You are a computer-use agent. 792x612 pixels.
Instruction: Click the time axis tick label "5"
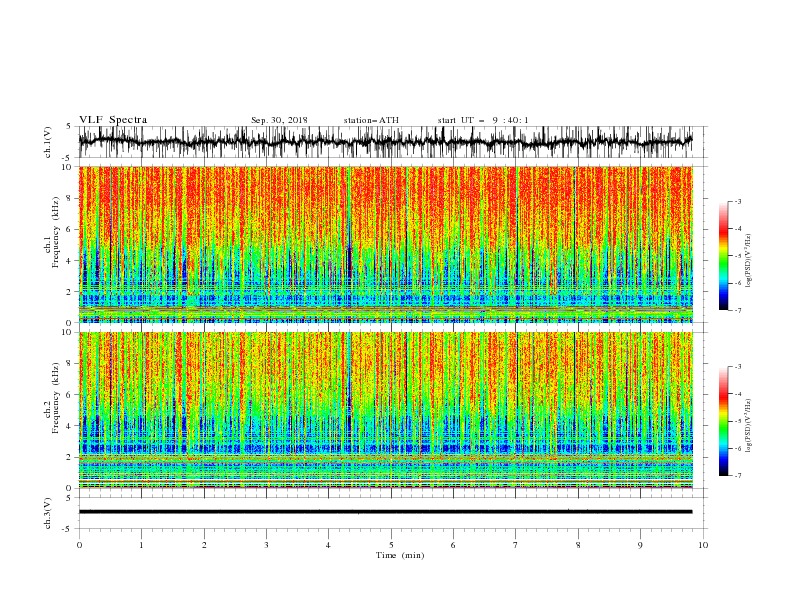click(x=391, y=545)
